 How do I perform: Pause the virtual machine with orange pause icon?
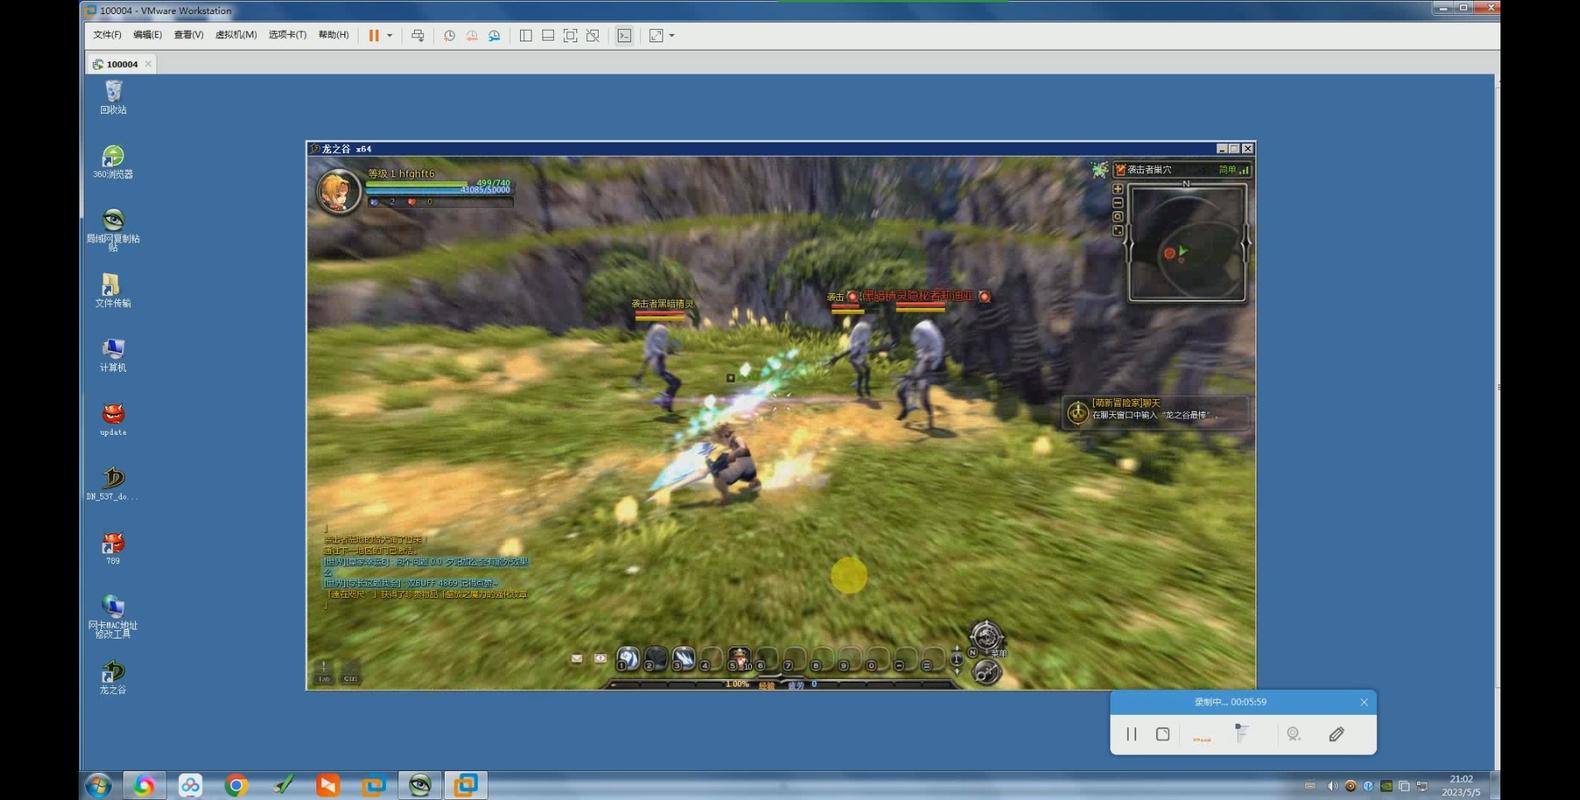(374, 35)
